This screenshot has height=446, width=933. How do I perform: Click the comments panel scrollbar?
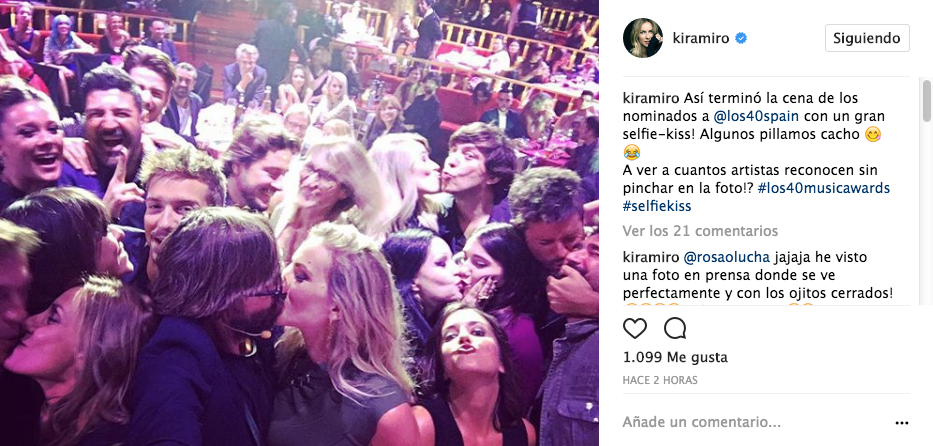point(926,101)
